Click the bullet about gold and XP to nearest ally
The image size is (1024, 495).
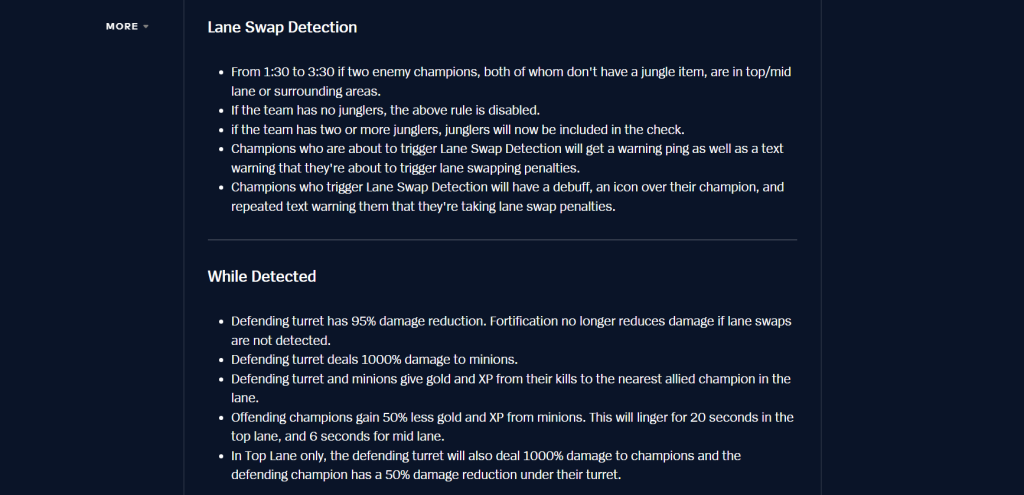[511, 389]
